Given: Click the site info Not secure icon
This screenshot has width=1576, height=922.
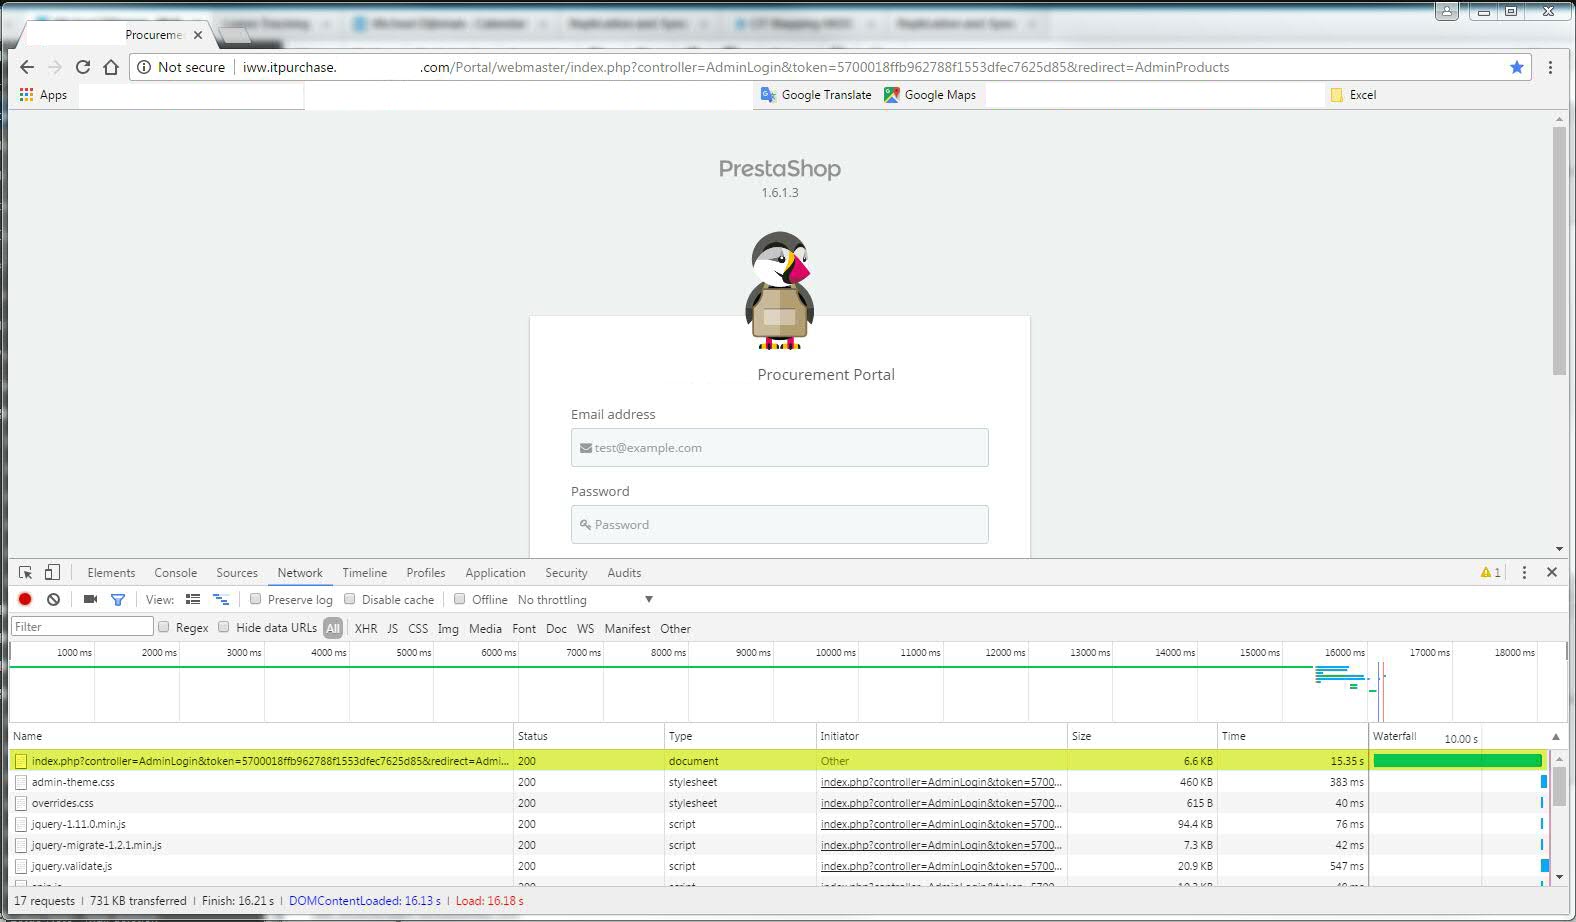Looking at the screenshot, I should point(145,67).
